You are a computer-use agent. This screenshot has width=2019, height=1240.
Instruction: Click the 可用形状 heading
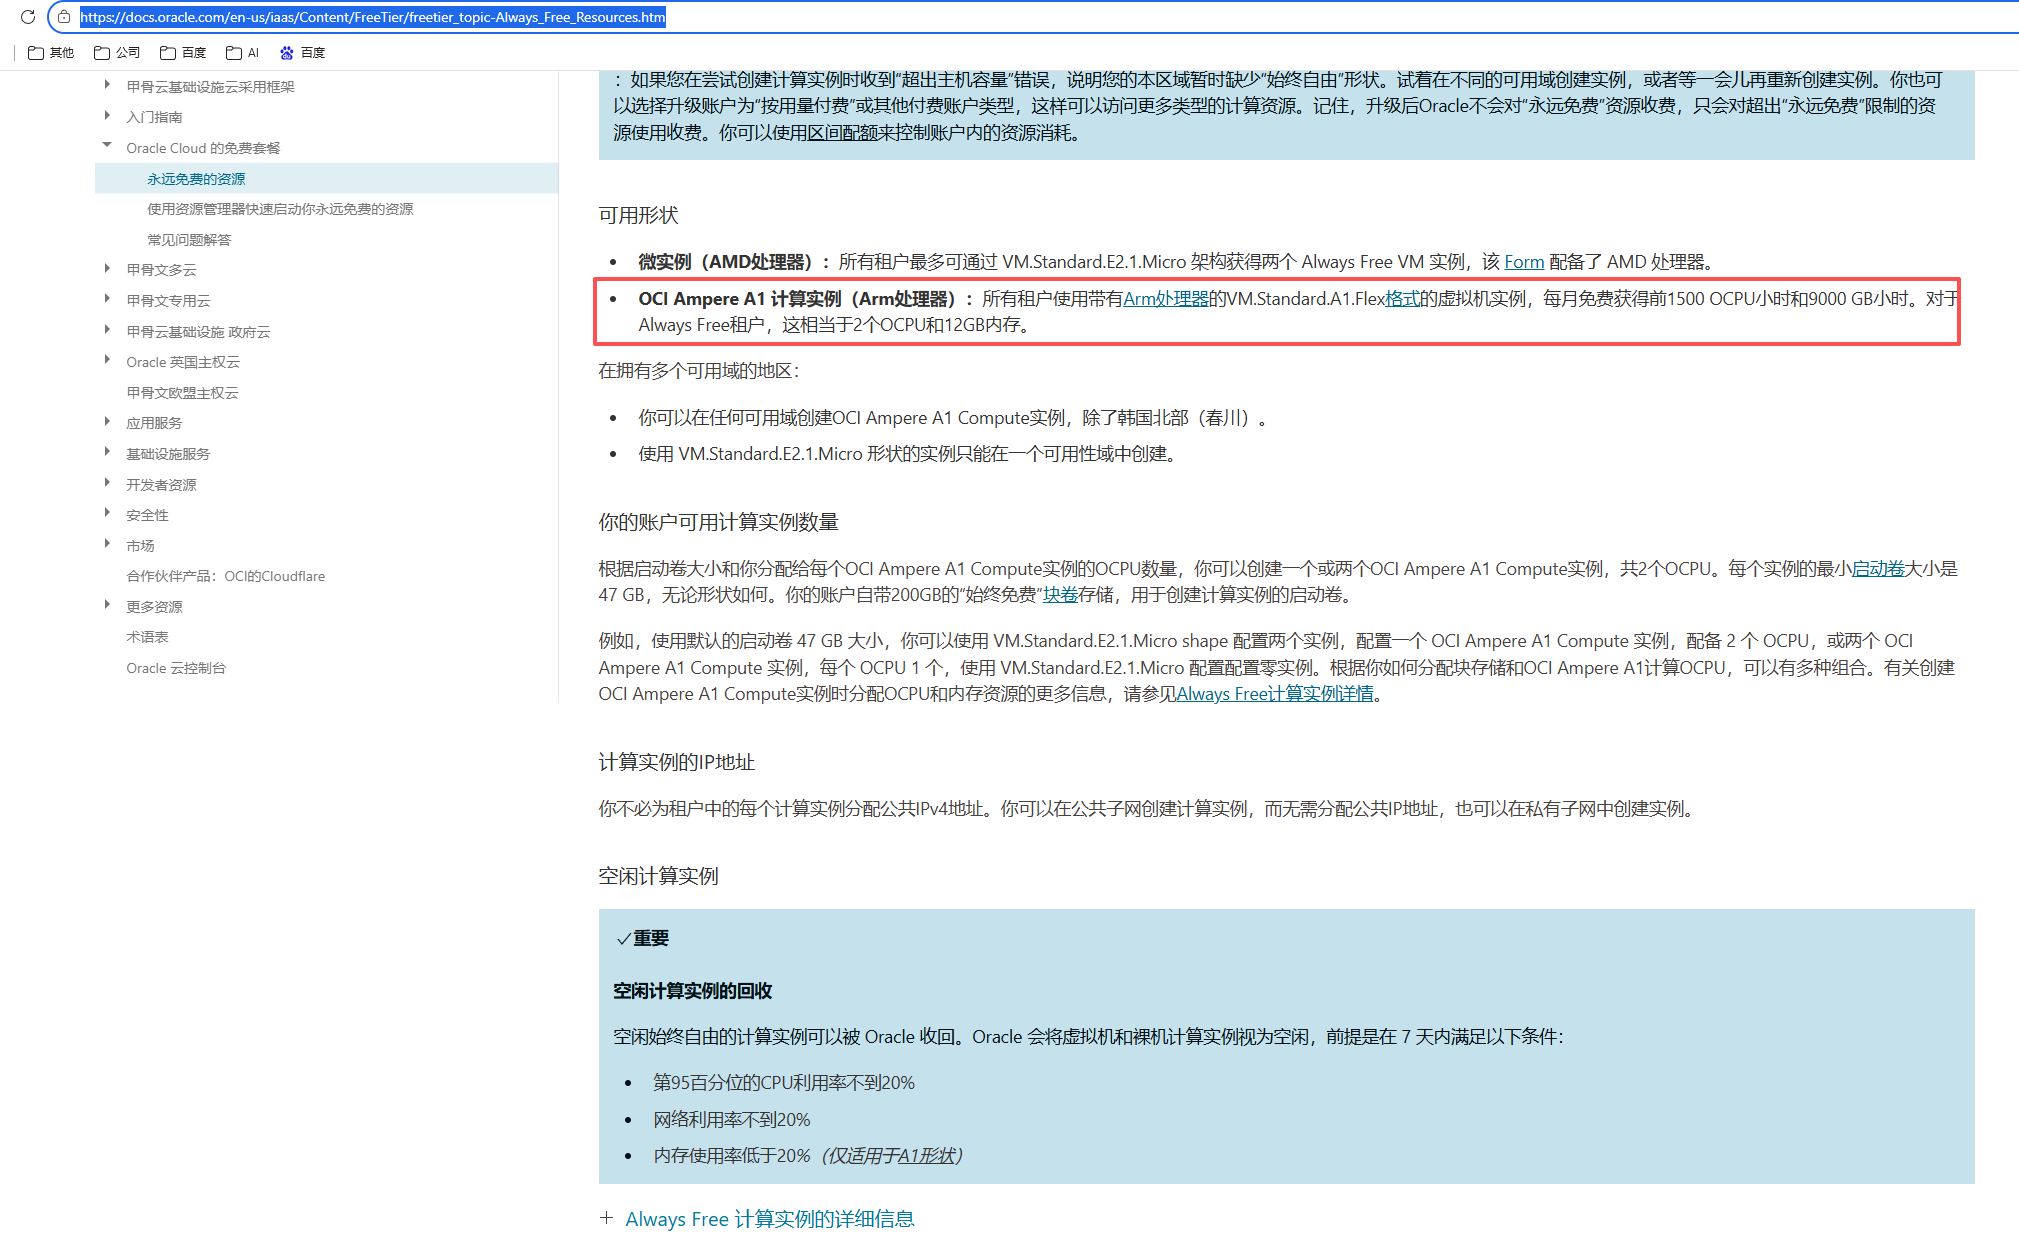click(638, 215)
